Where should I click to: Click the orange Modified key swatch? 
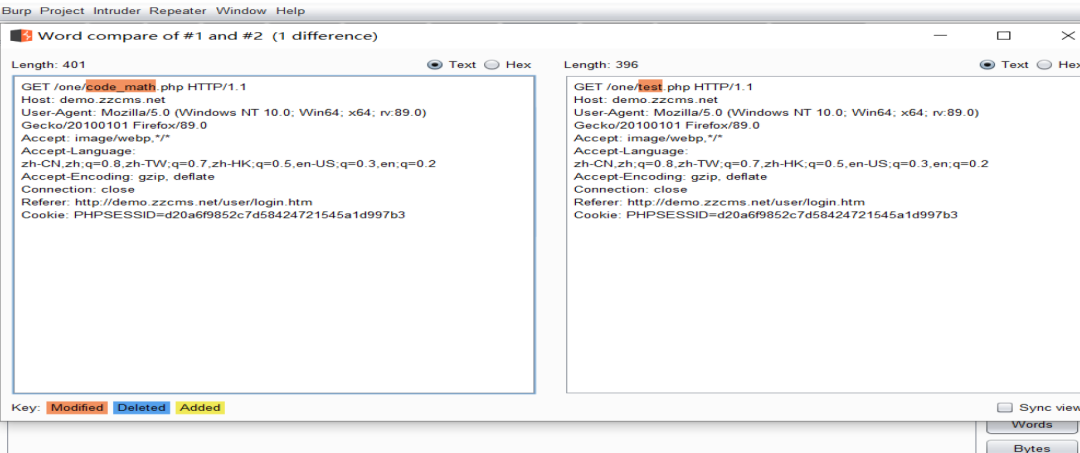pyautogui.click(x=77, y=408)
